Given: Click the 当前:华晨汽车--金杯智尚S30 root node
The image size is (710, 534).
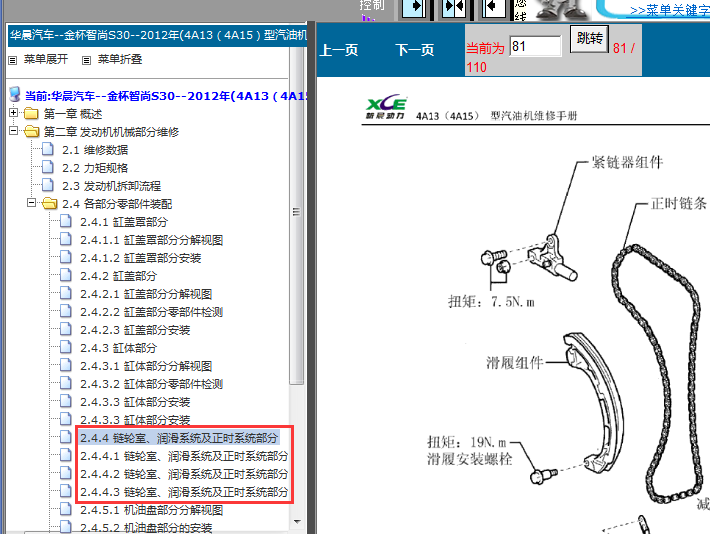Looking at the screenshot, I should (166, 96).
